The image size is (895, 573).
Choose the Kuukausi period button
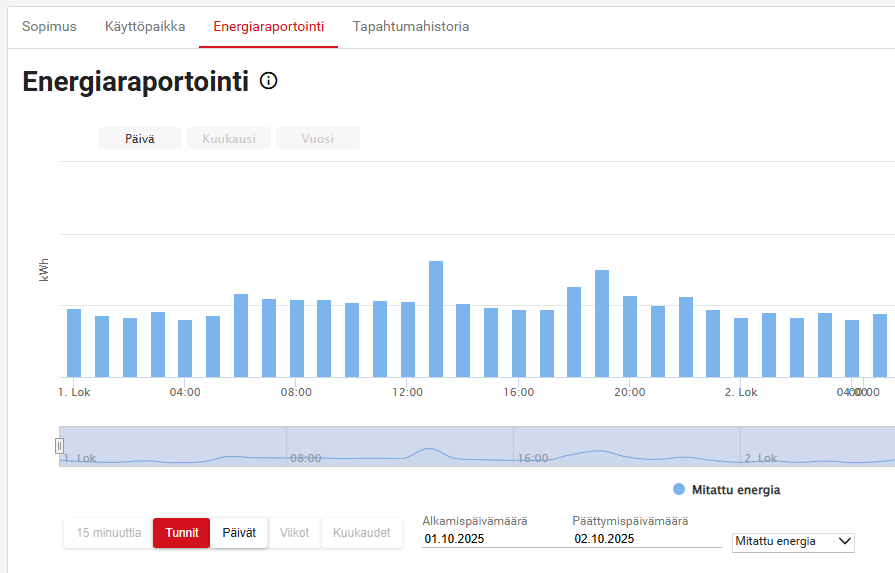pos(229,139)
